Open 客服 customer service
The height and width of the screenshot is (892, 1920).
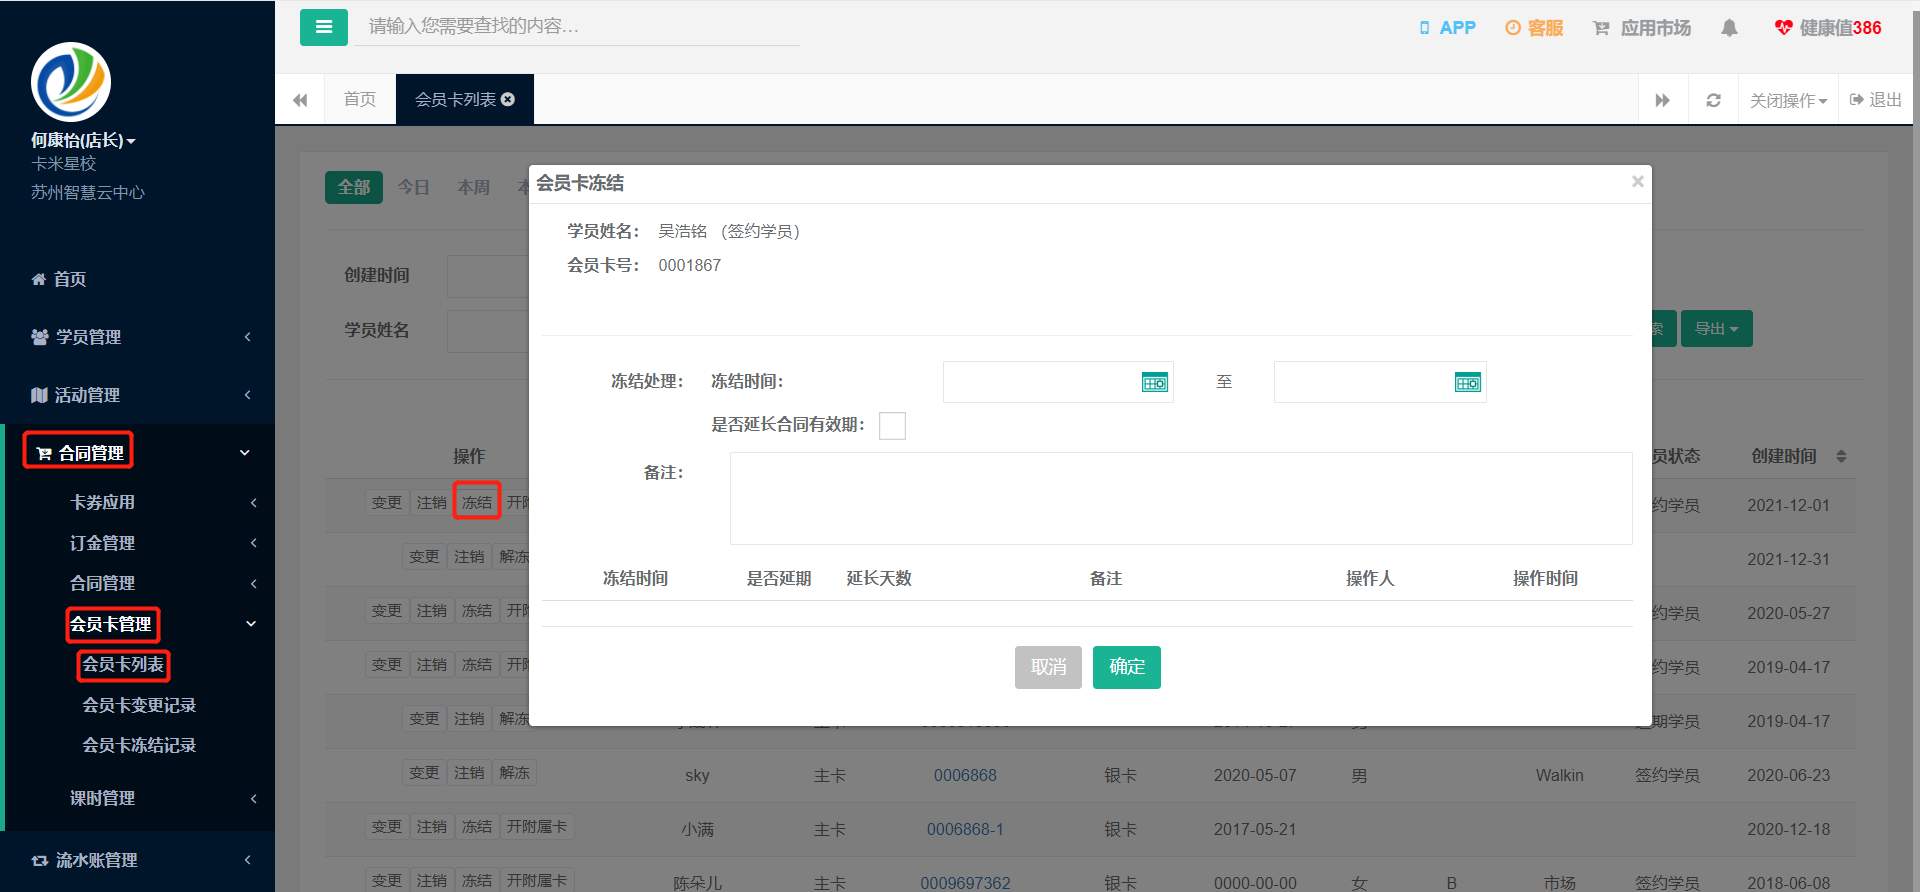click(x=1534, y=28)
